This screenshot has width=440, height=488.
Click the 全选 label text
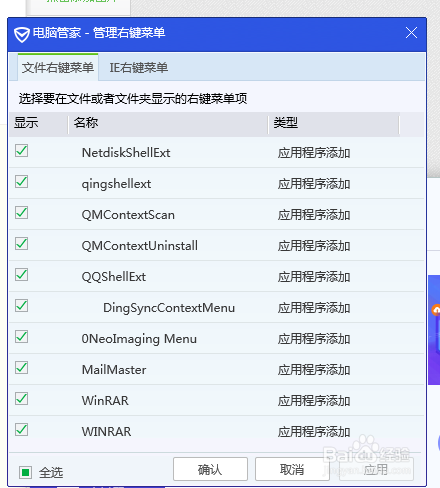(x=51, y=473)
